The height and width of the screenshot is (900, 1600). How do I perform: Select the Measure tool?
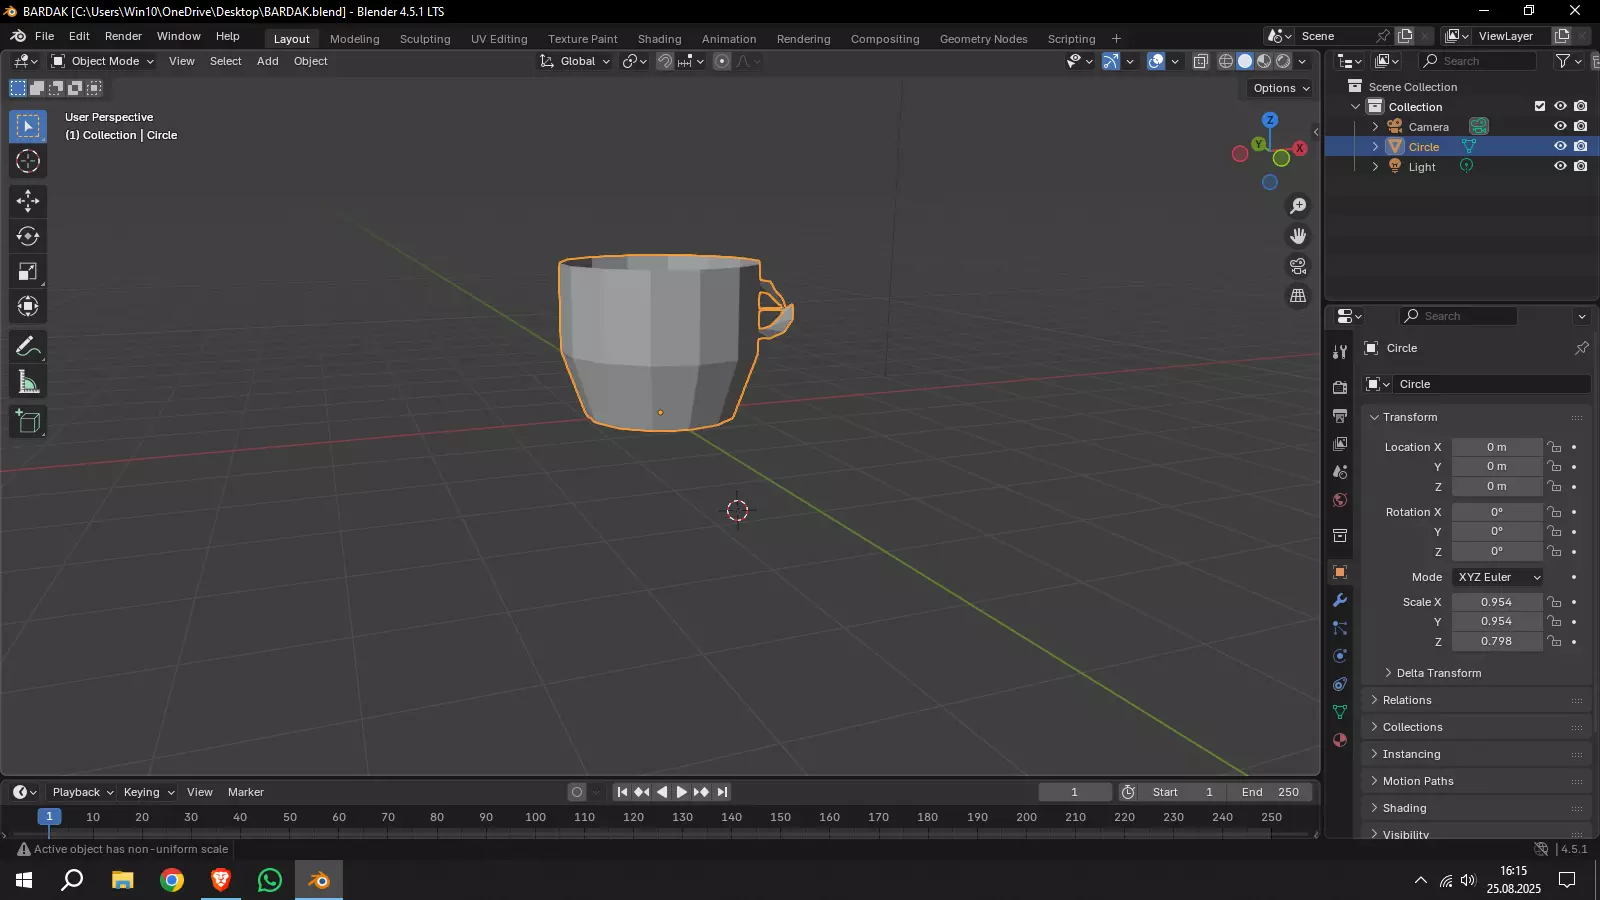coord(28,382)
